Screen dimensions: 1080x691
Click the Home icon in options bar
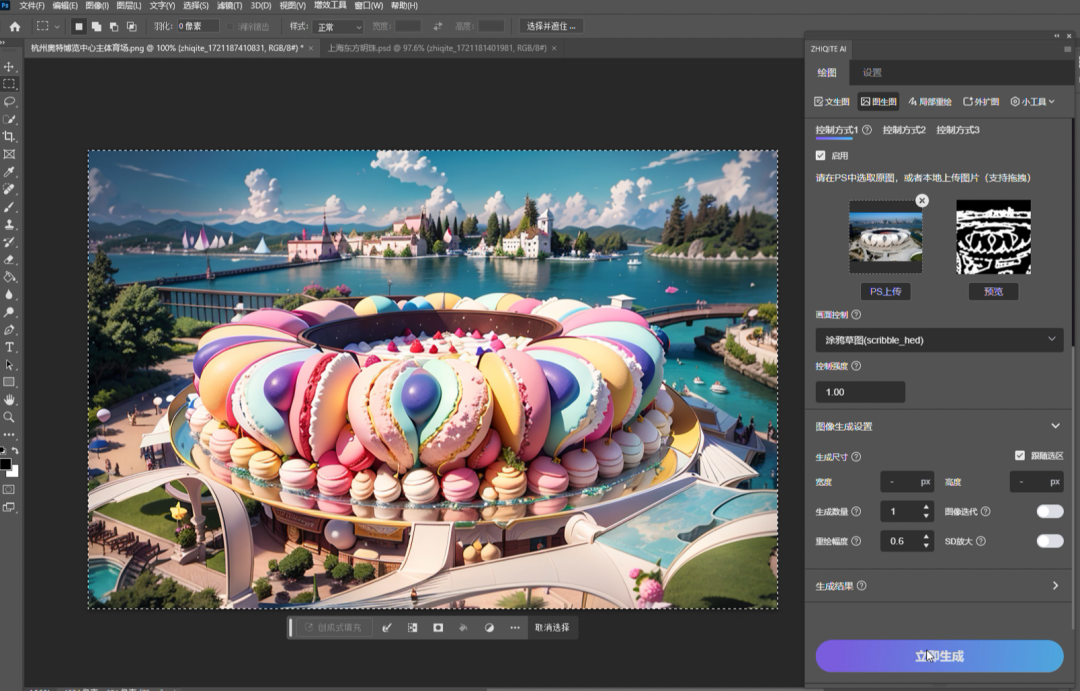click(x=14, y=26)
